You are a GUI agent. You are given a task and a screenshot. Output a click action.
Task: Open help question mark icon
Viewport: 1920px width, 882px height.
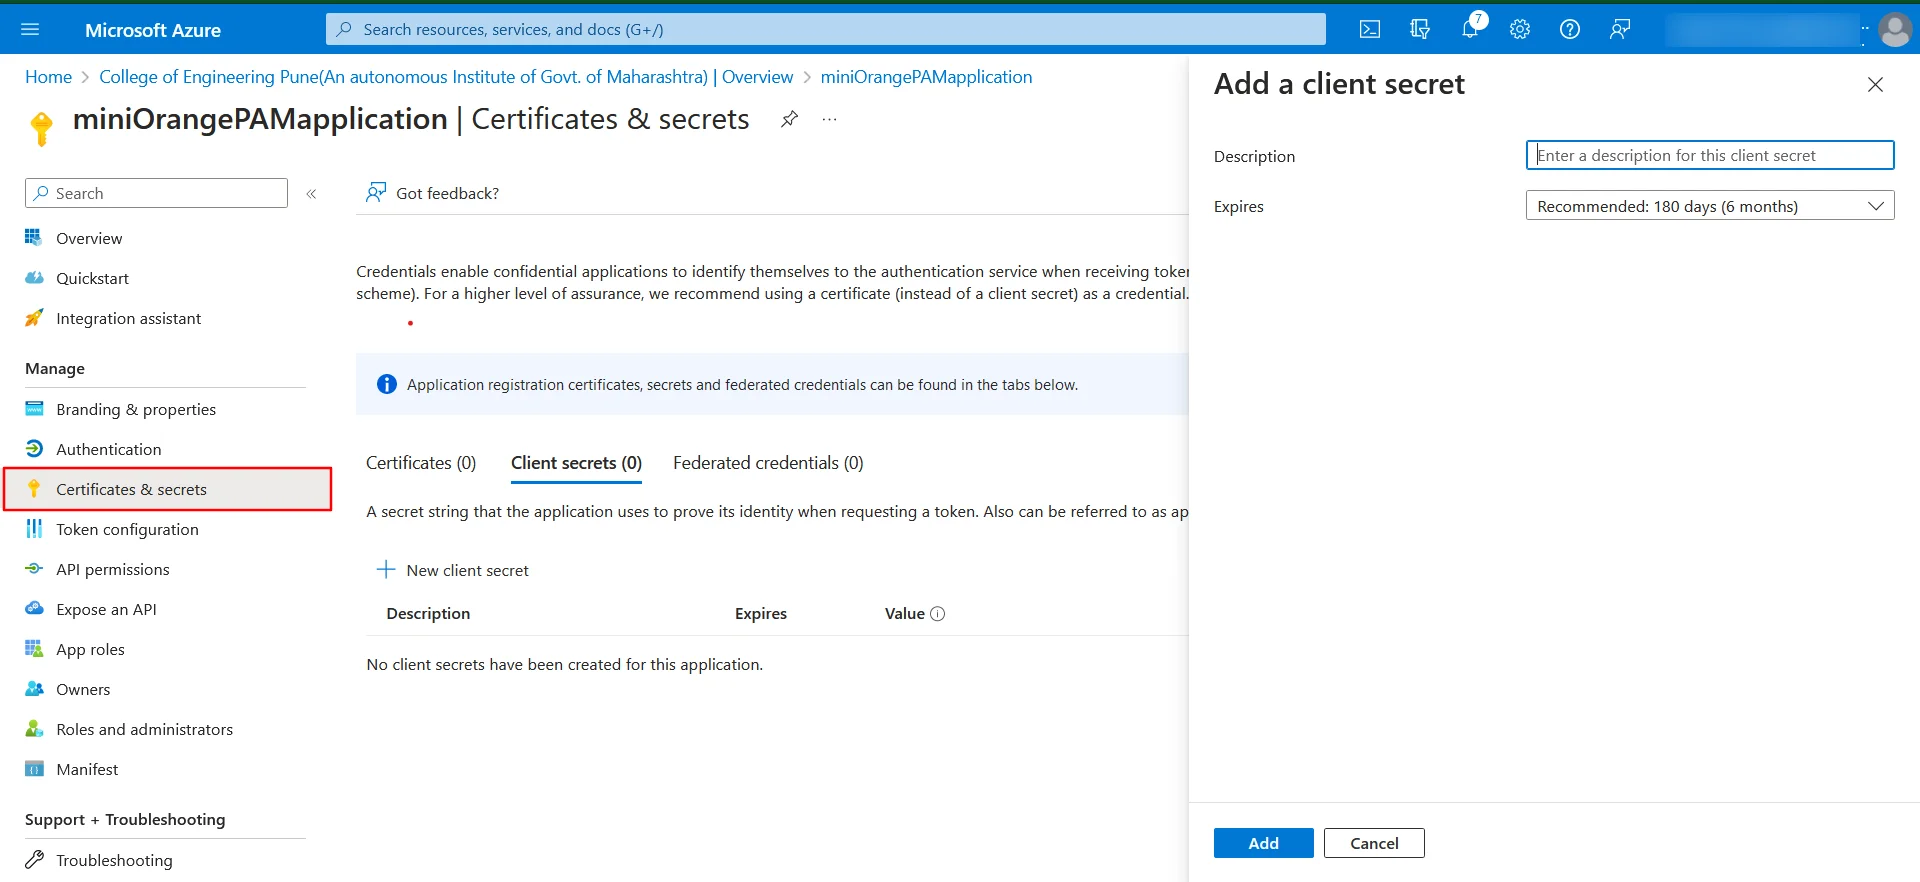pyautogui.click(x=1570, y=30)
